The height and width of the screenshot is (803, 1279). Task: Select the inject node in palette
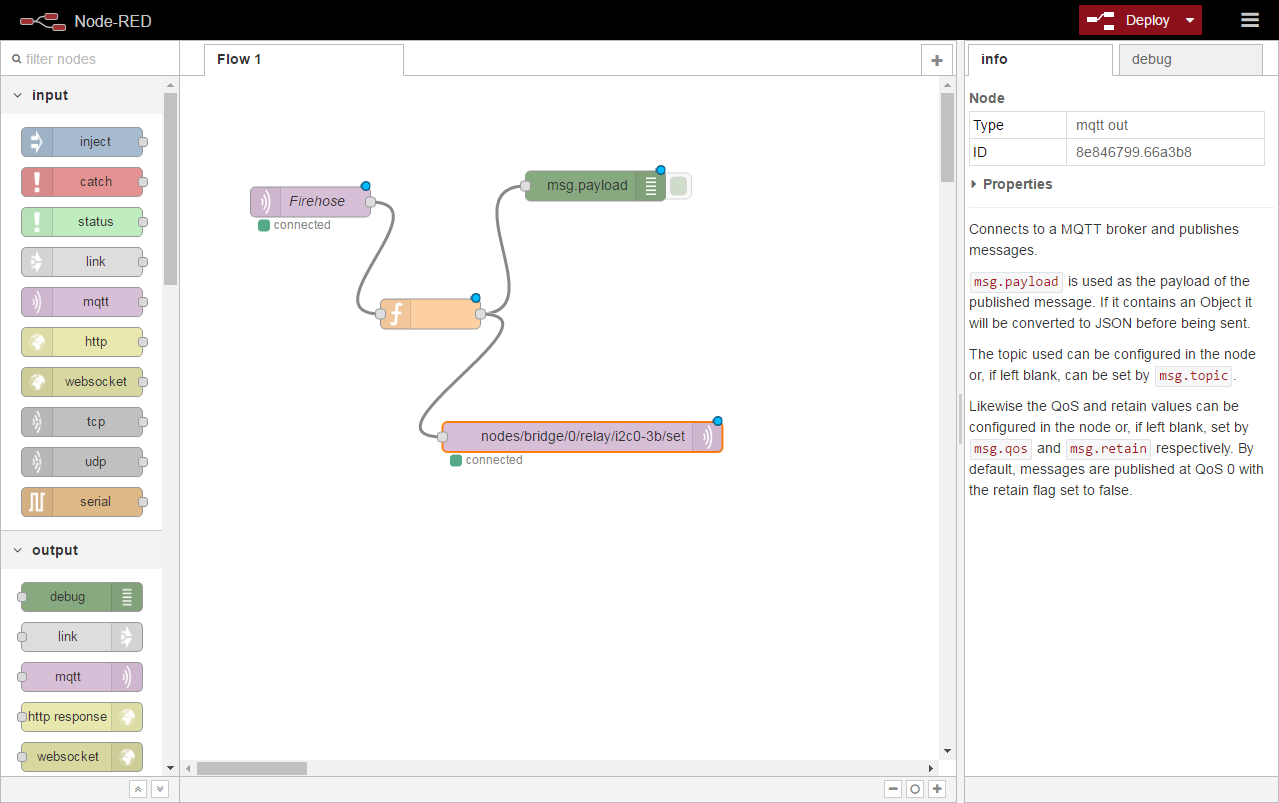point(82,142)
